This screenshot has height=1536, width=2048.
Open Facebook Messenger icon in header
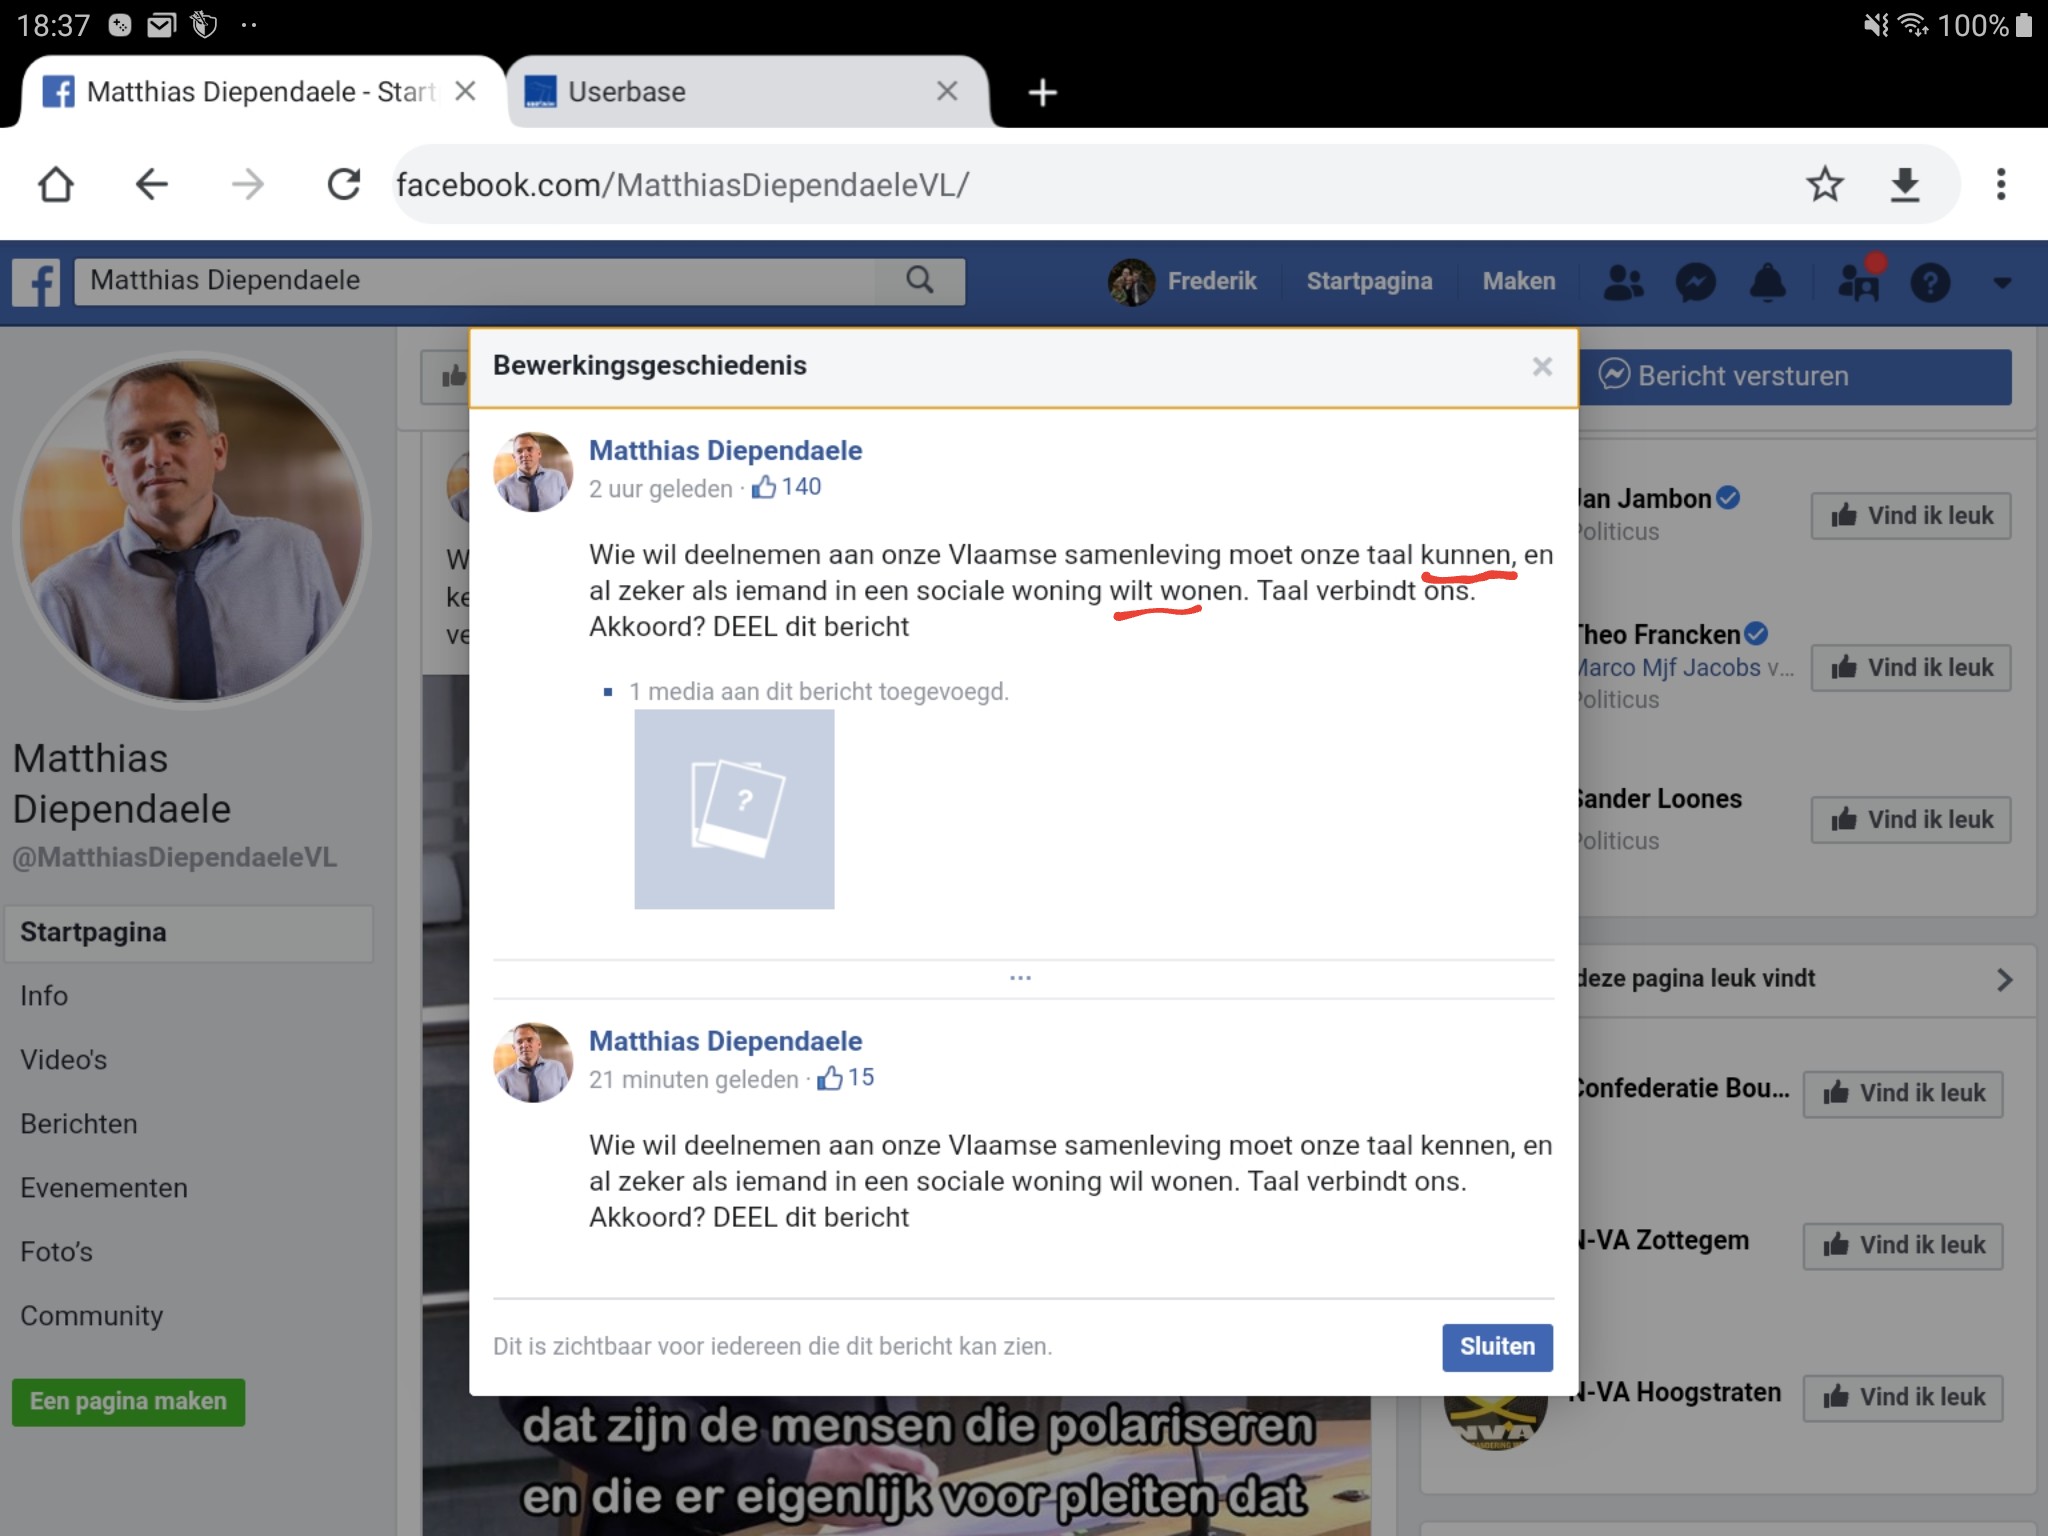pos(1696,282)
